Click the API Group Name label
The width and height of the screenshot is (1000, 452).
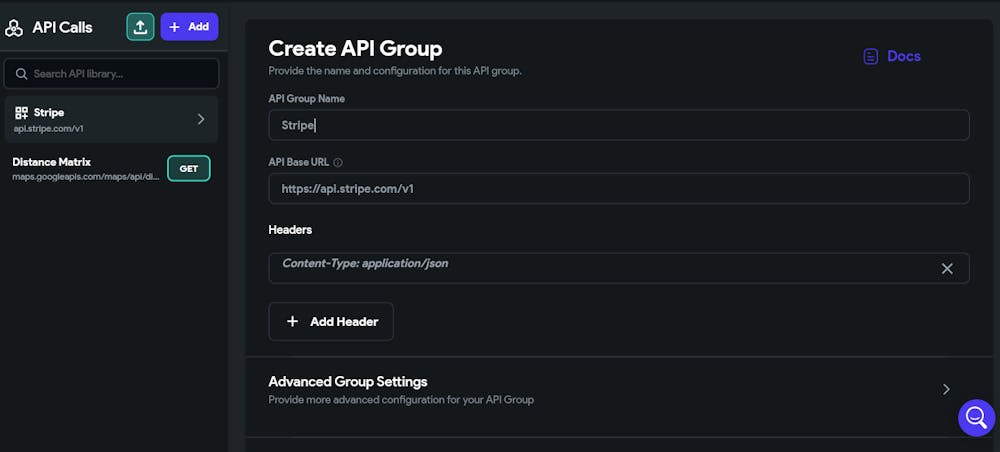(307, 99)
